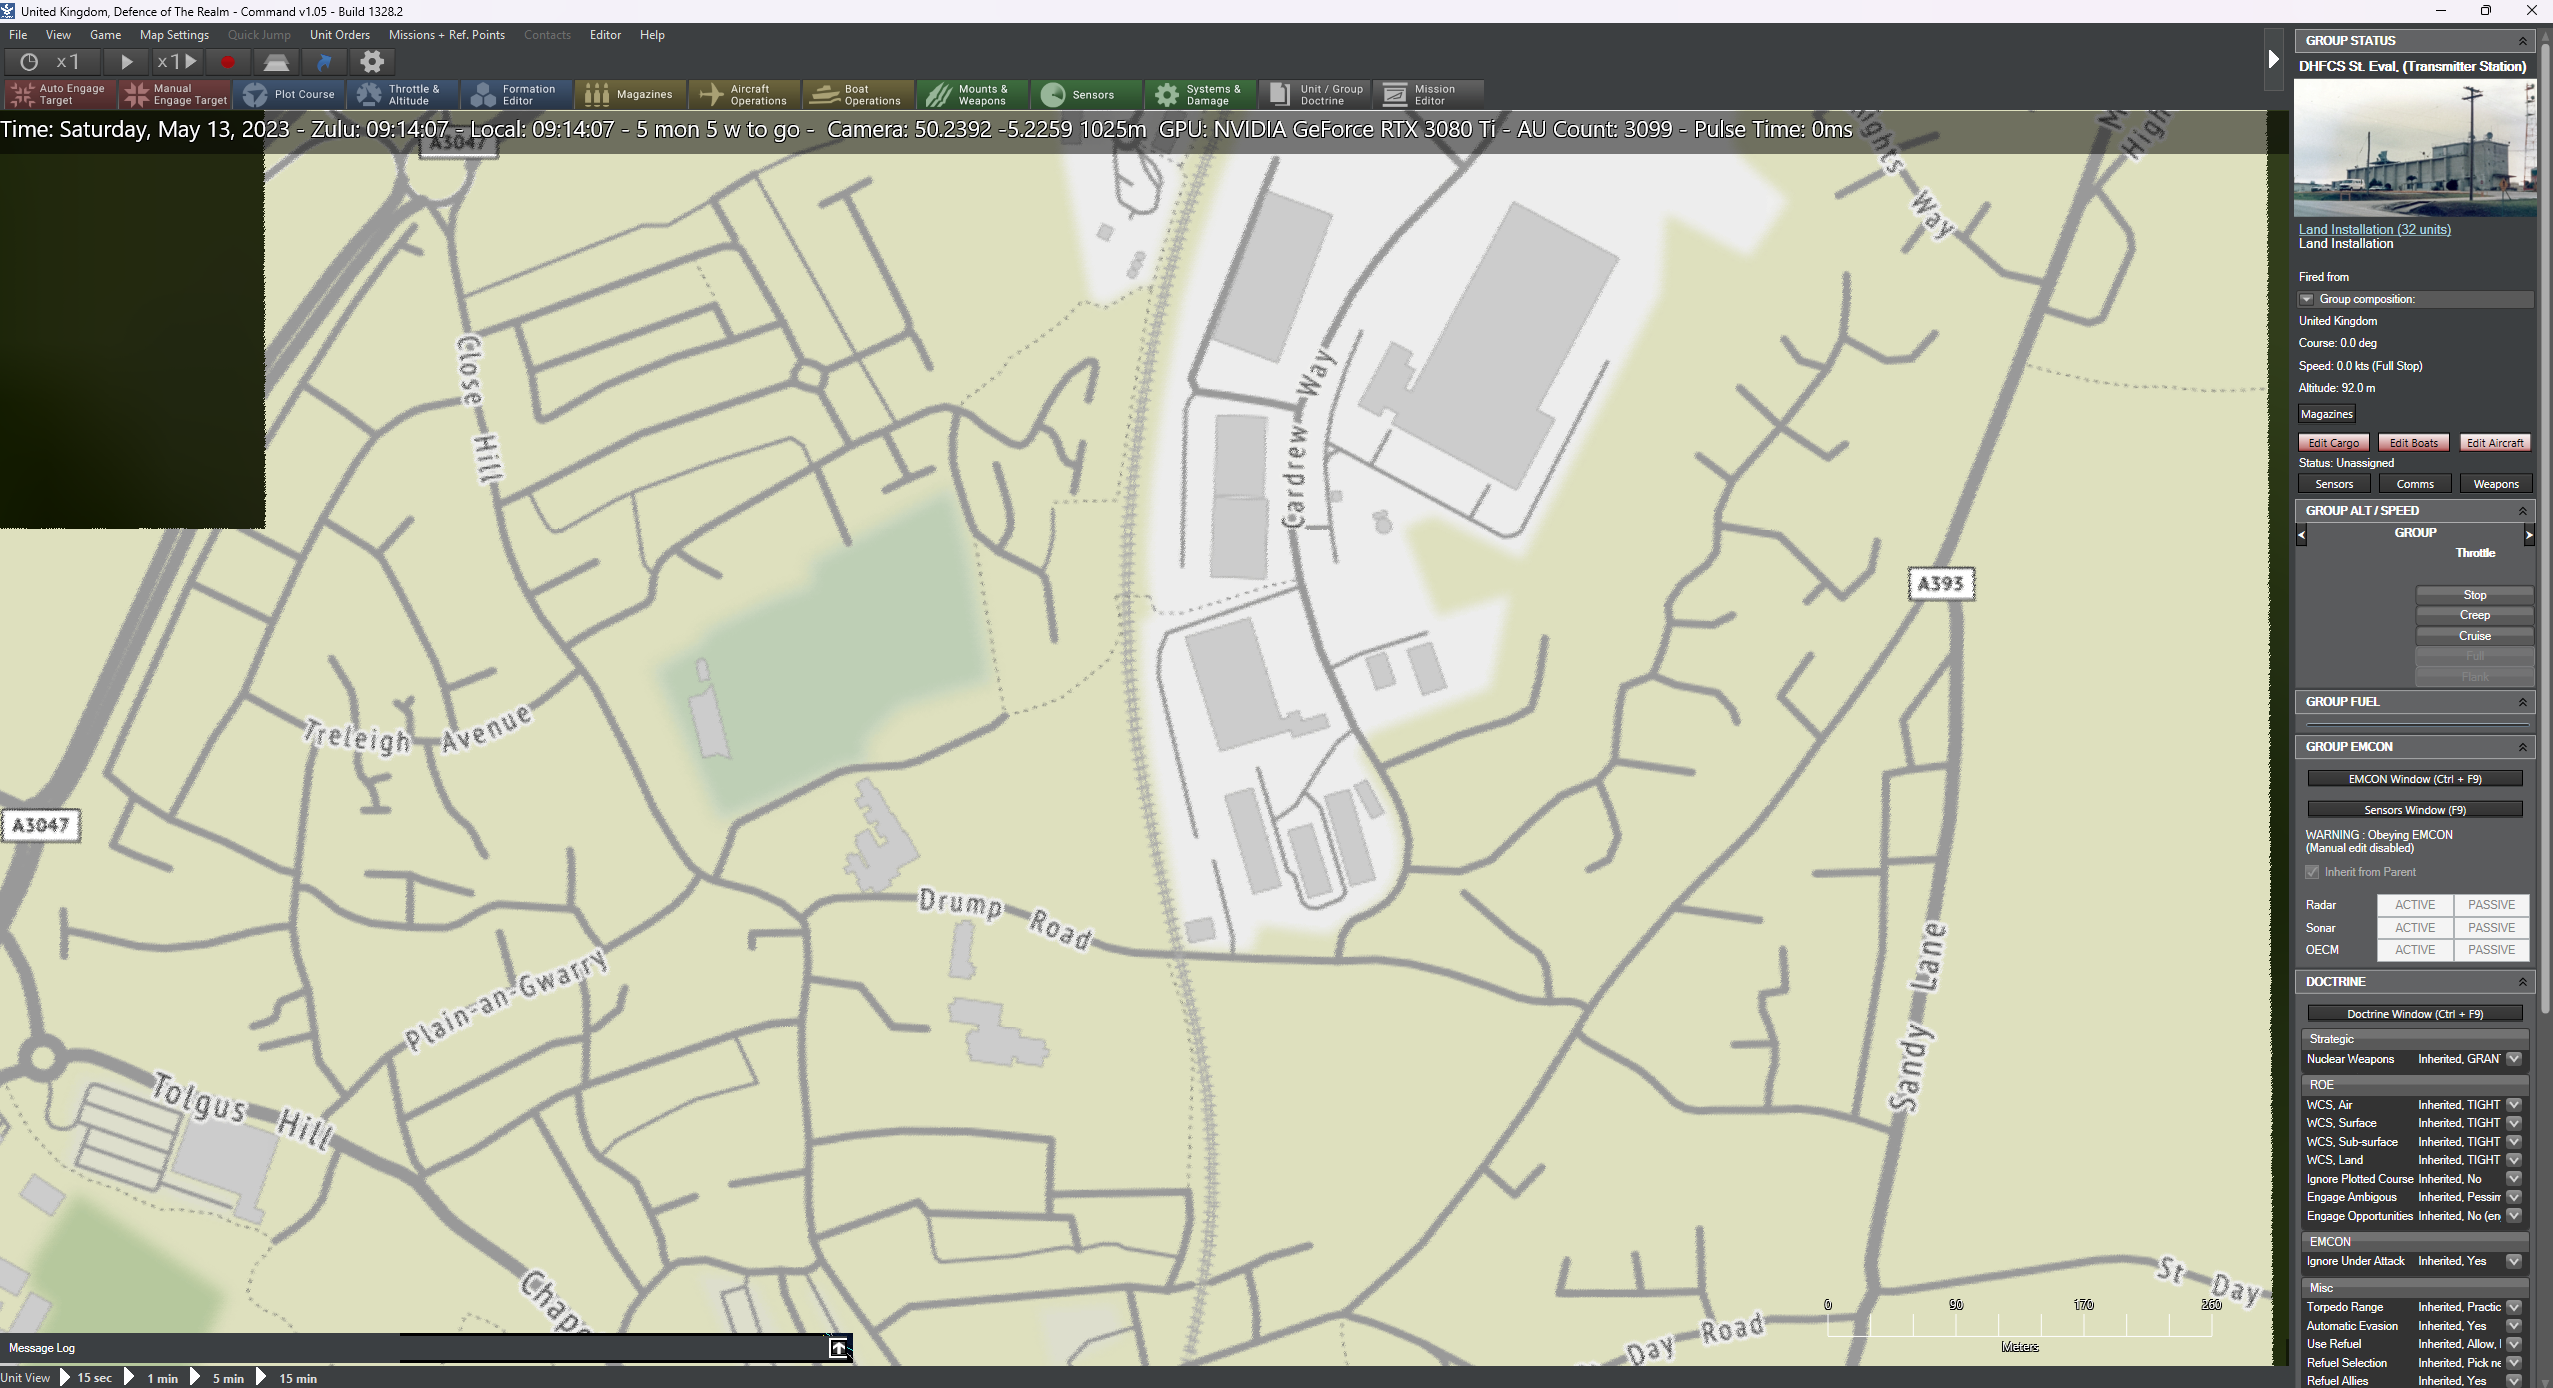The image size is (2553, 1388).
Task: Start the simulation with the play button
Action: [x=126, y=62]
